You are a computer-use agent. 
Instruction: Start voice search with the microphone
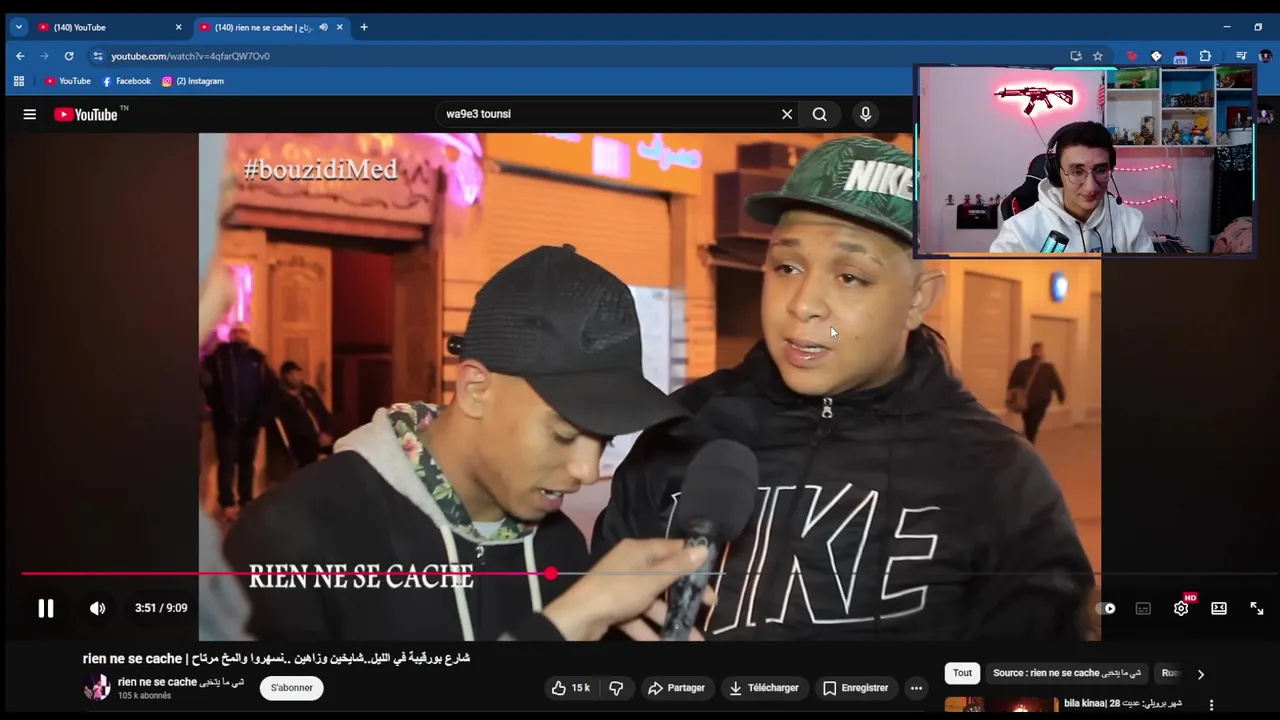[x=866, y=114]
